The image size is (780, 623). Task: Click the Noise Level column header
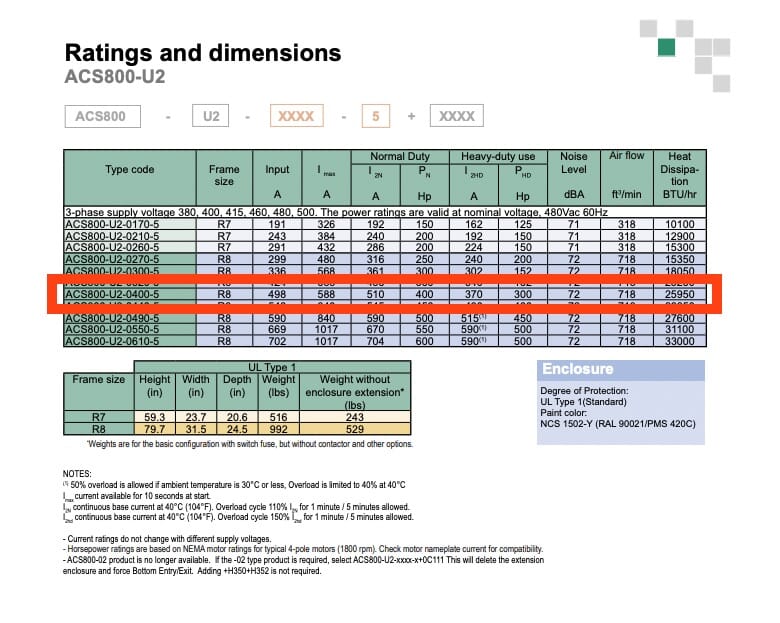tap(574, 163)
